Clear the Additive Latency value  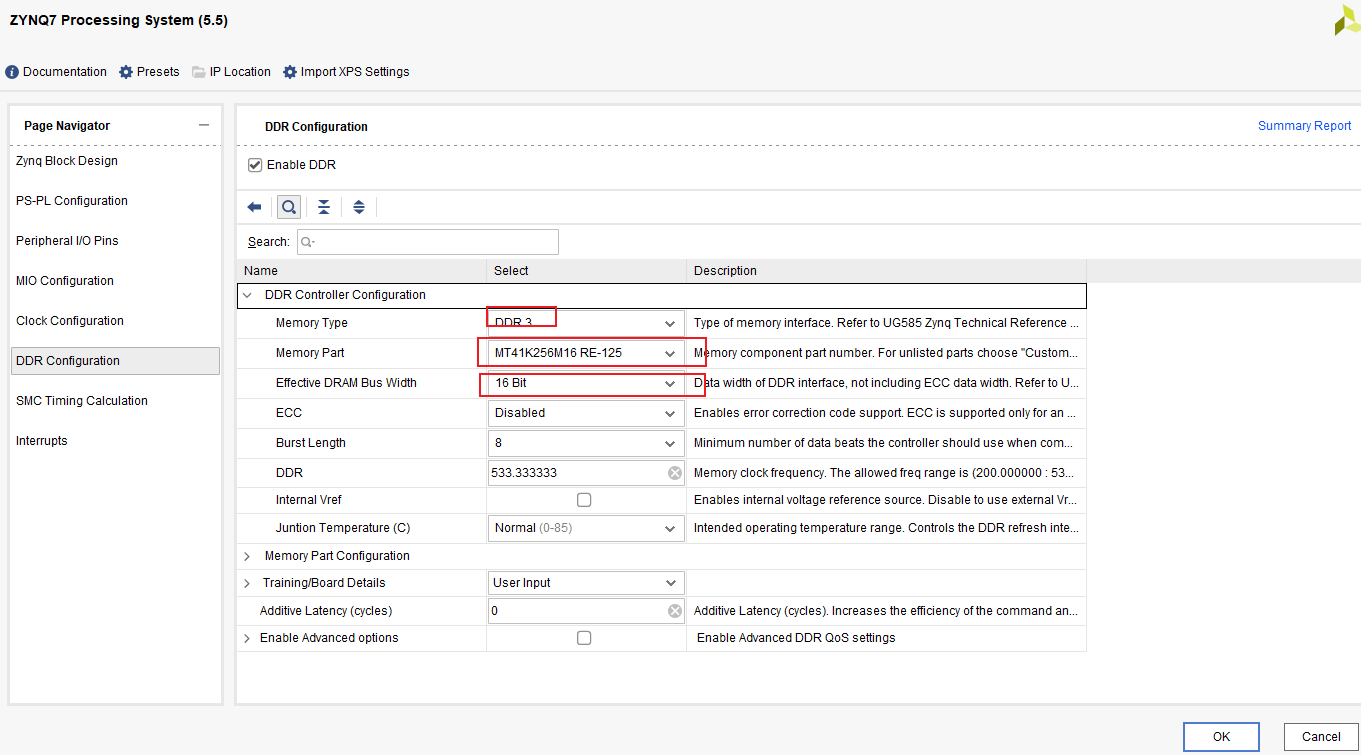[675, 611]
